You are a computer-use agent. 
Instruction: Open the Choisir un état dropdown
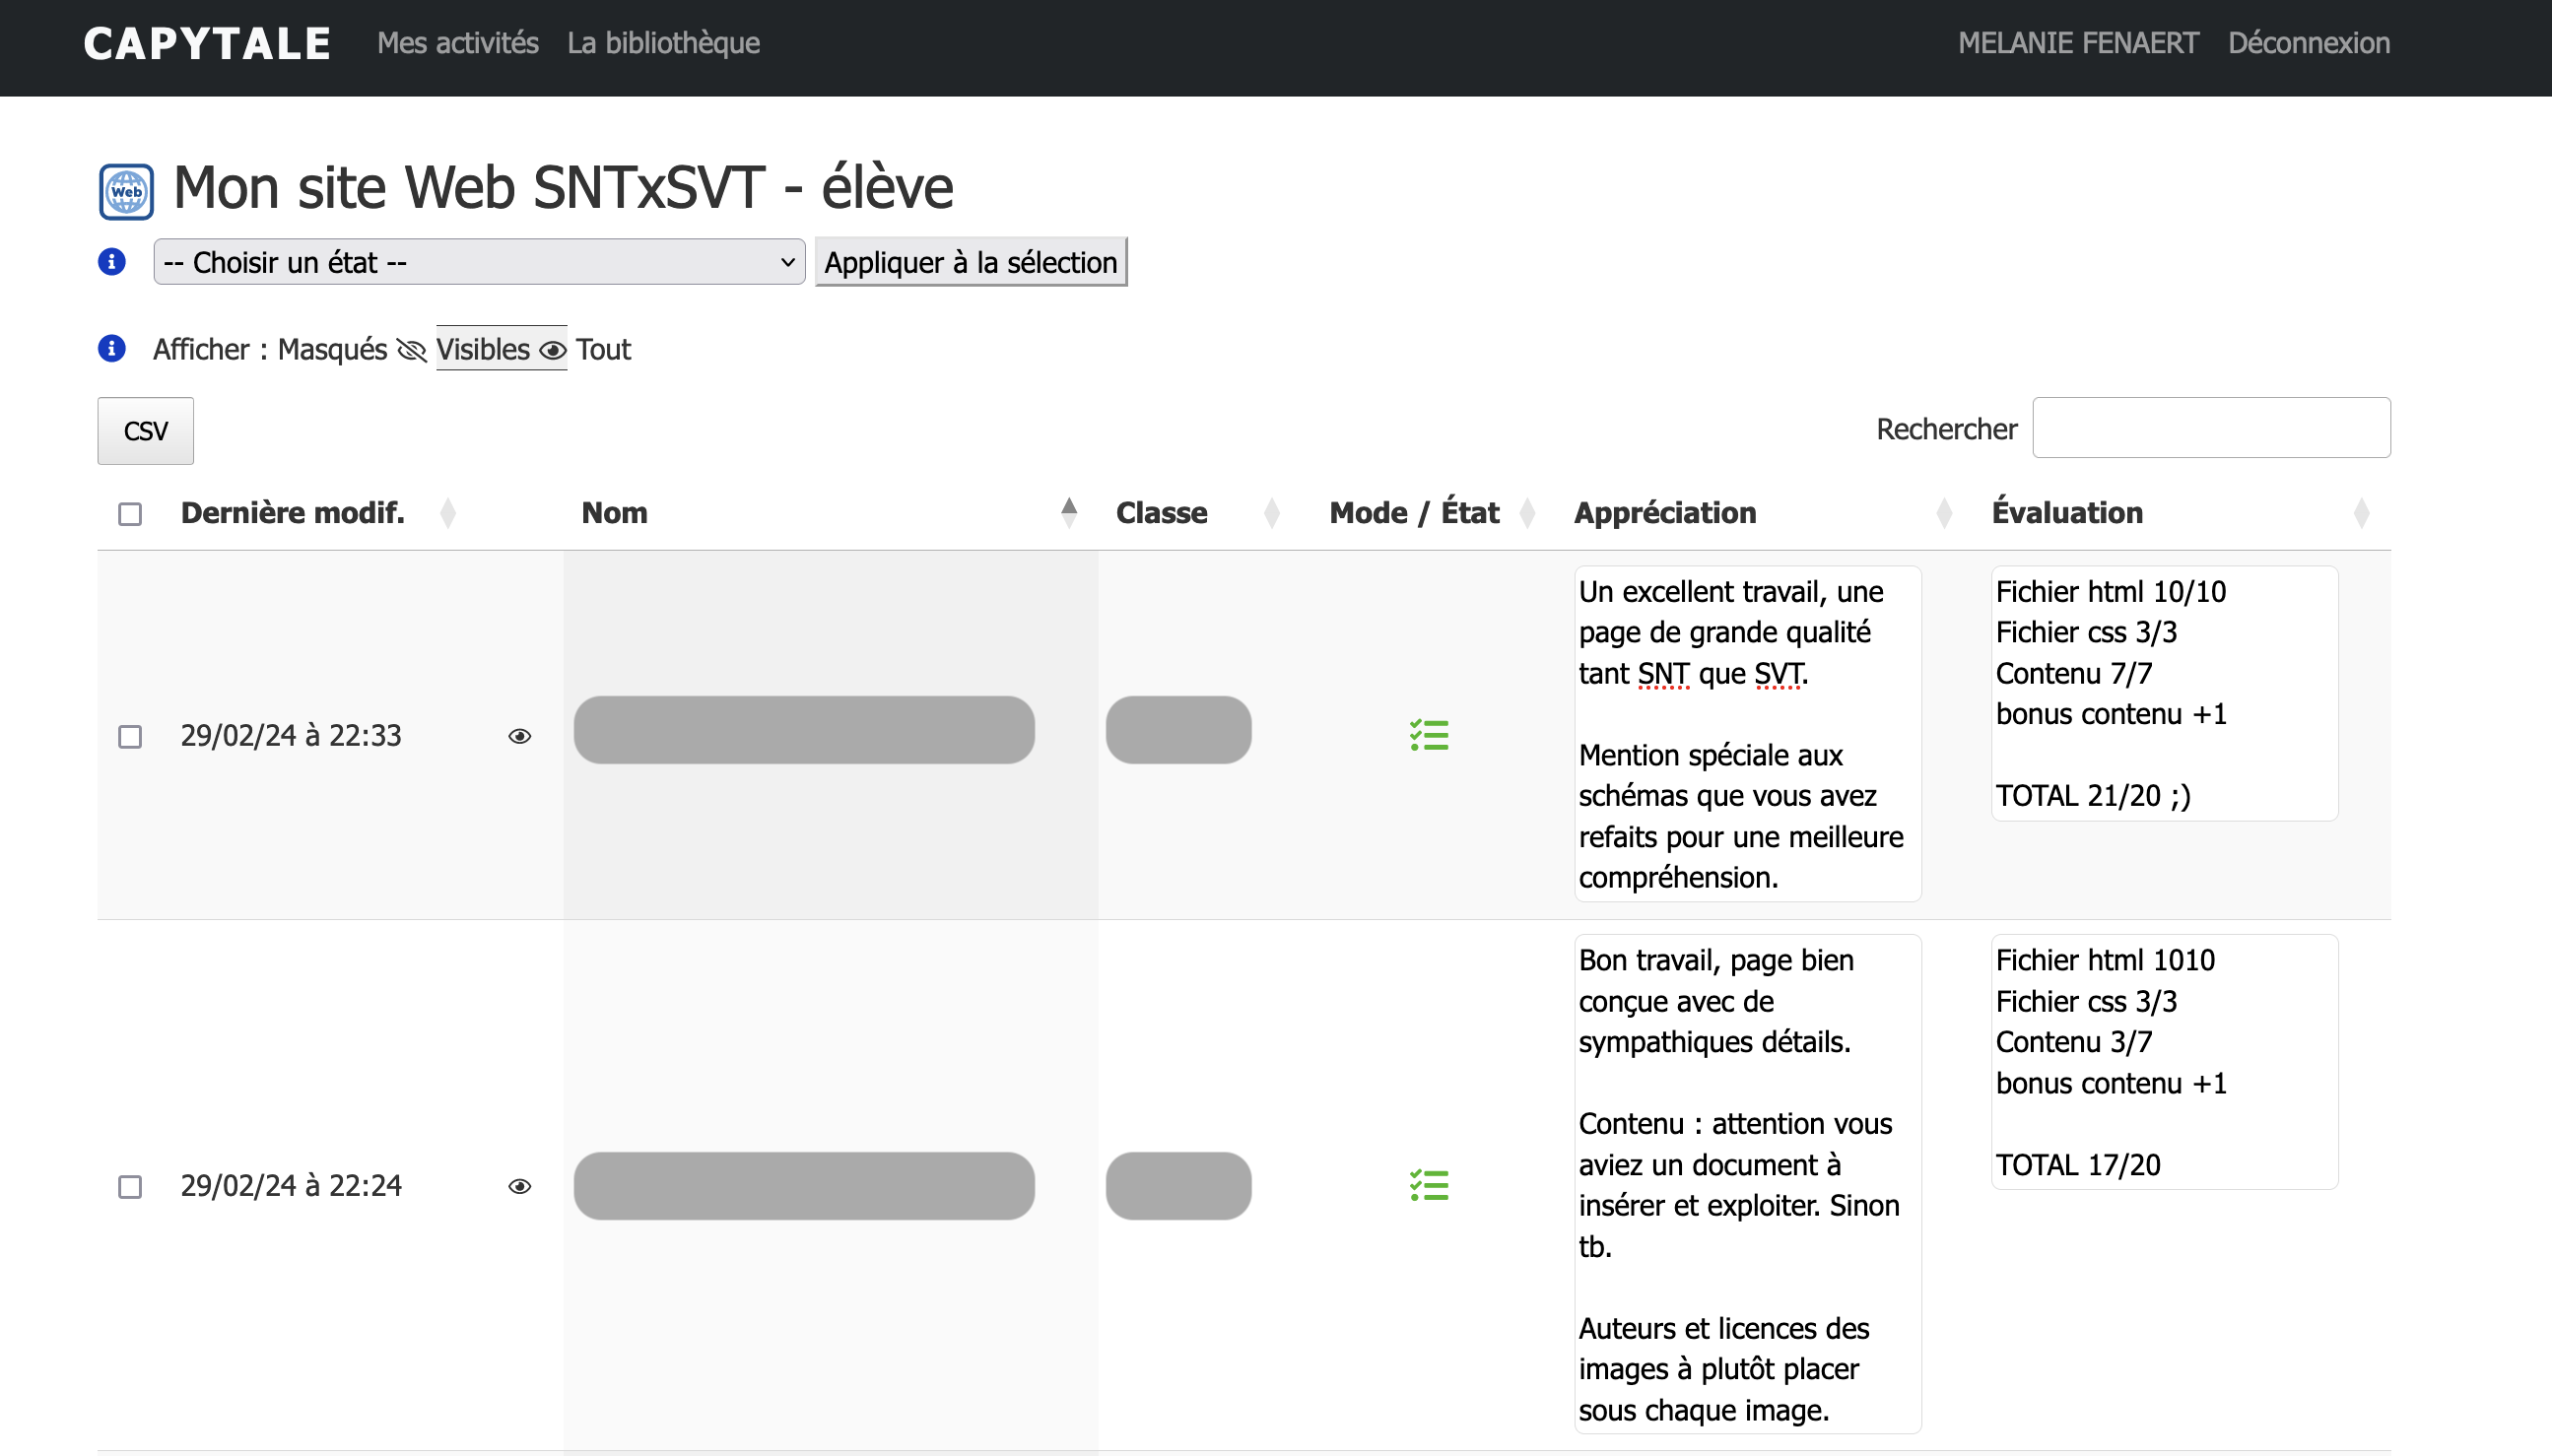479,262
